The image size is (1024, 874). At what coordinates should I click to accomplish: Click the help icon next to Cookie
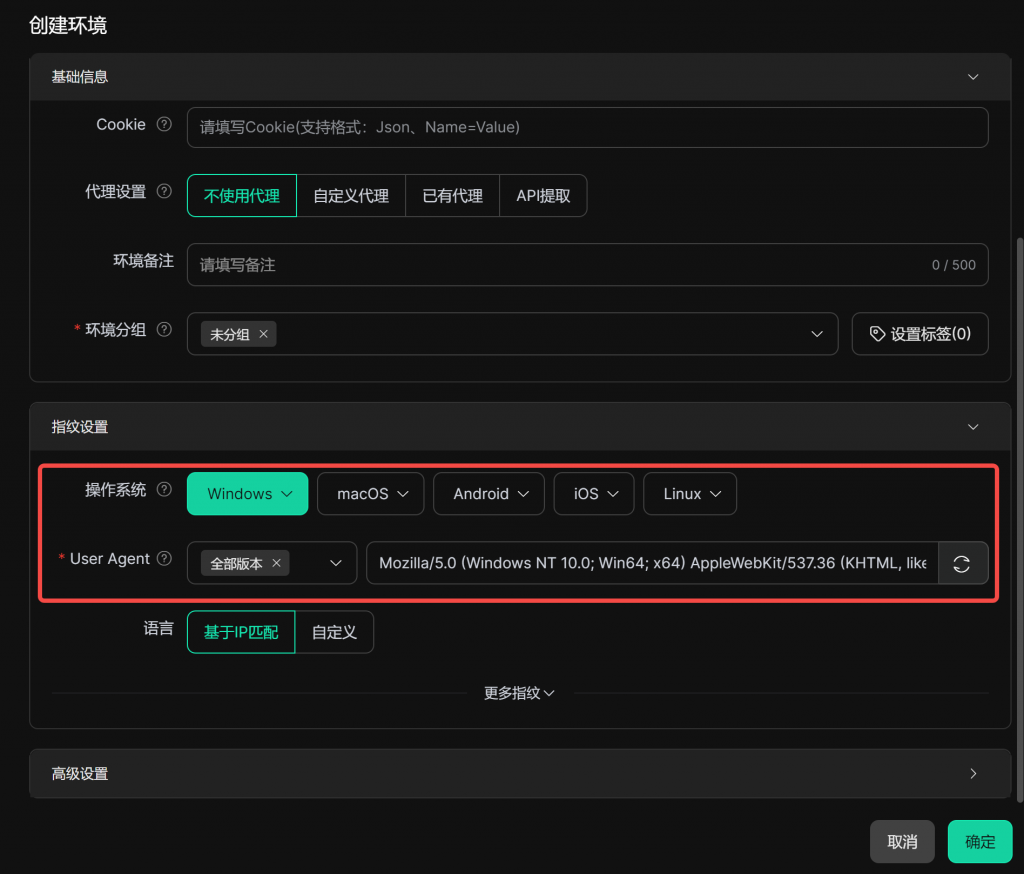(165, 125)
